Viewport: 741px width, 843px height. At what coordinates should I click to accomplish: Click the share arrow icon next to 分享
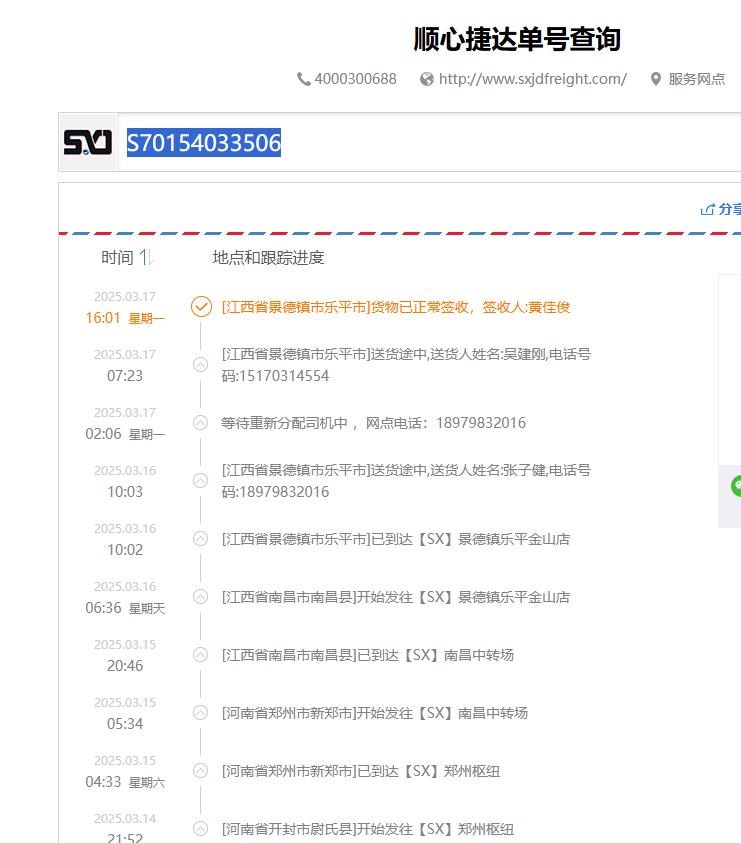tap(707, 209)
